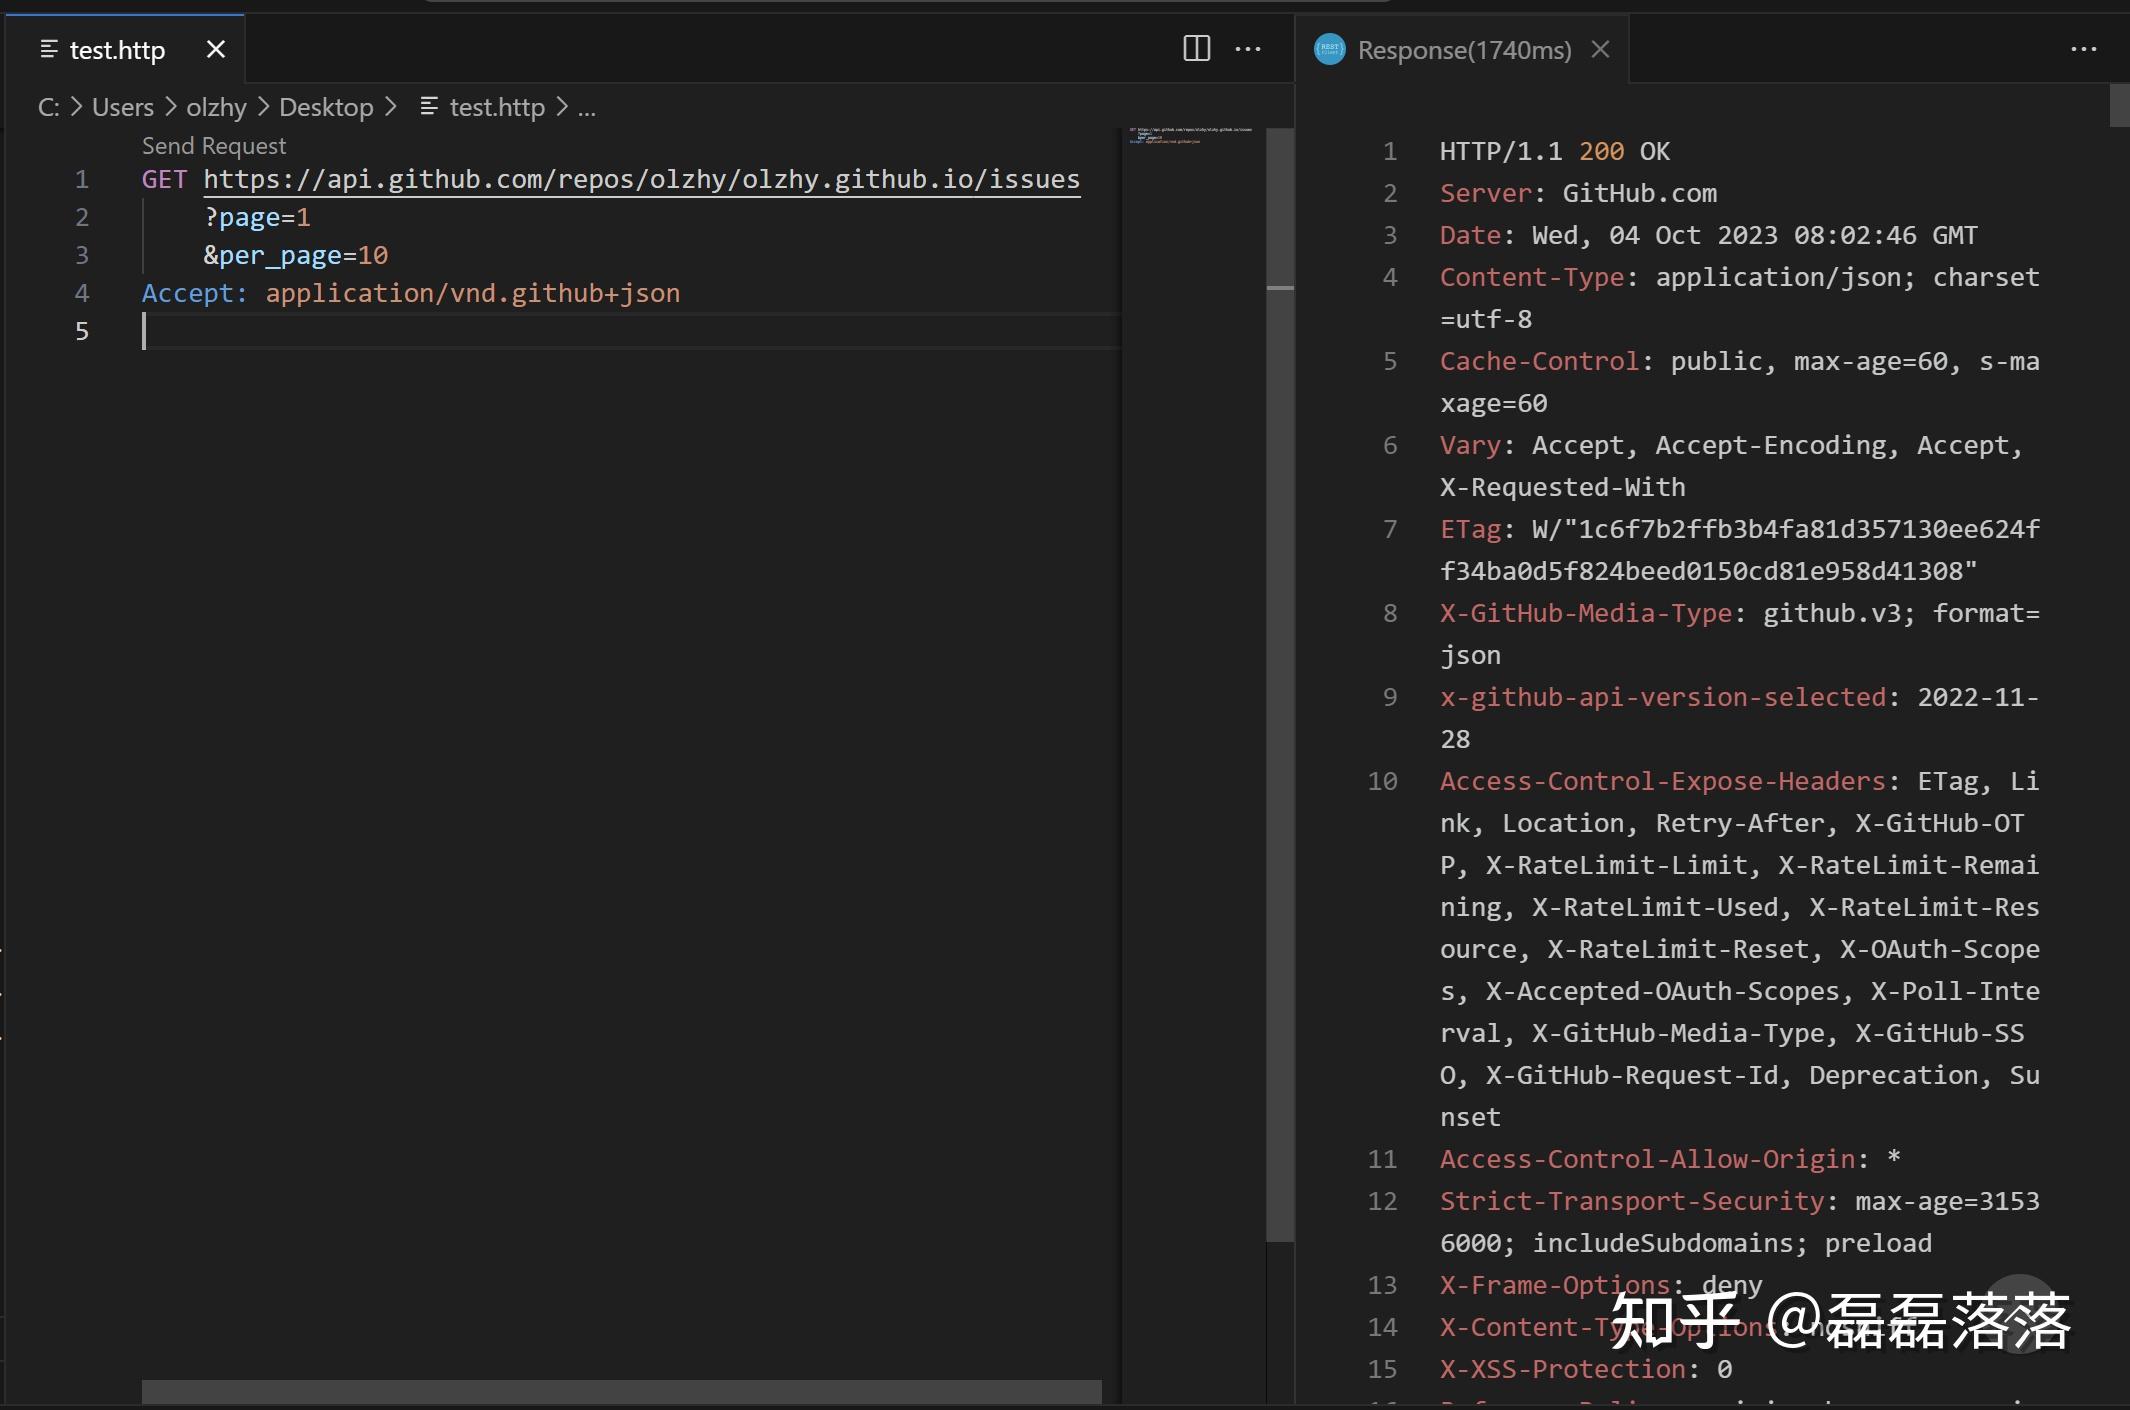Click the Server: GitHub.com header line
This screenshot has width=2130, height=1410.
(x=1578, y=193)
